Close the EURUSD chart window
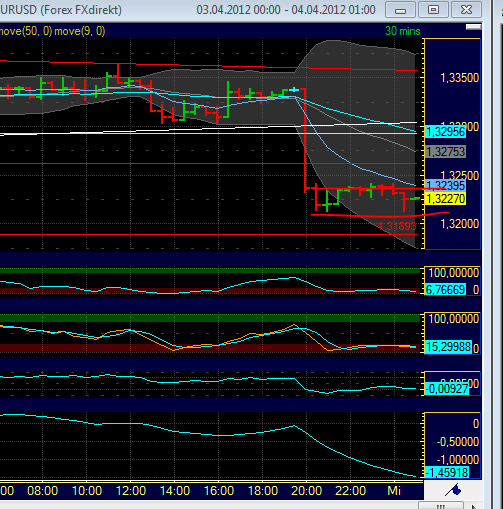 pyautogui.click(x=466, y=10)
